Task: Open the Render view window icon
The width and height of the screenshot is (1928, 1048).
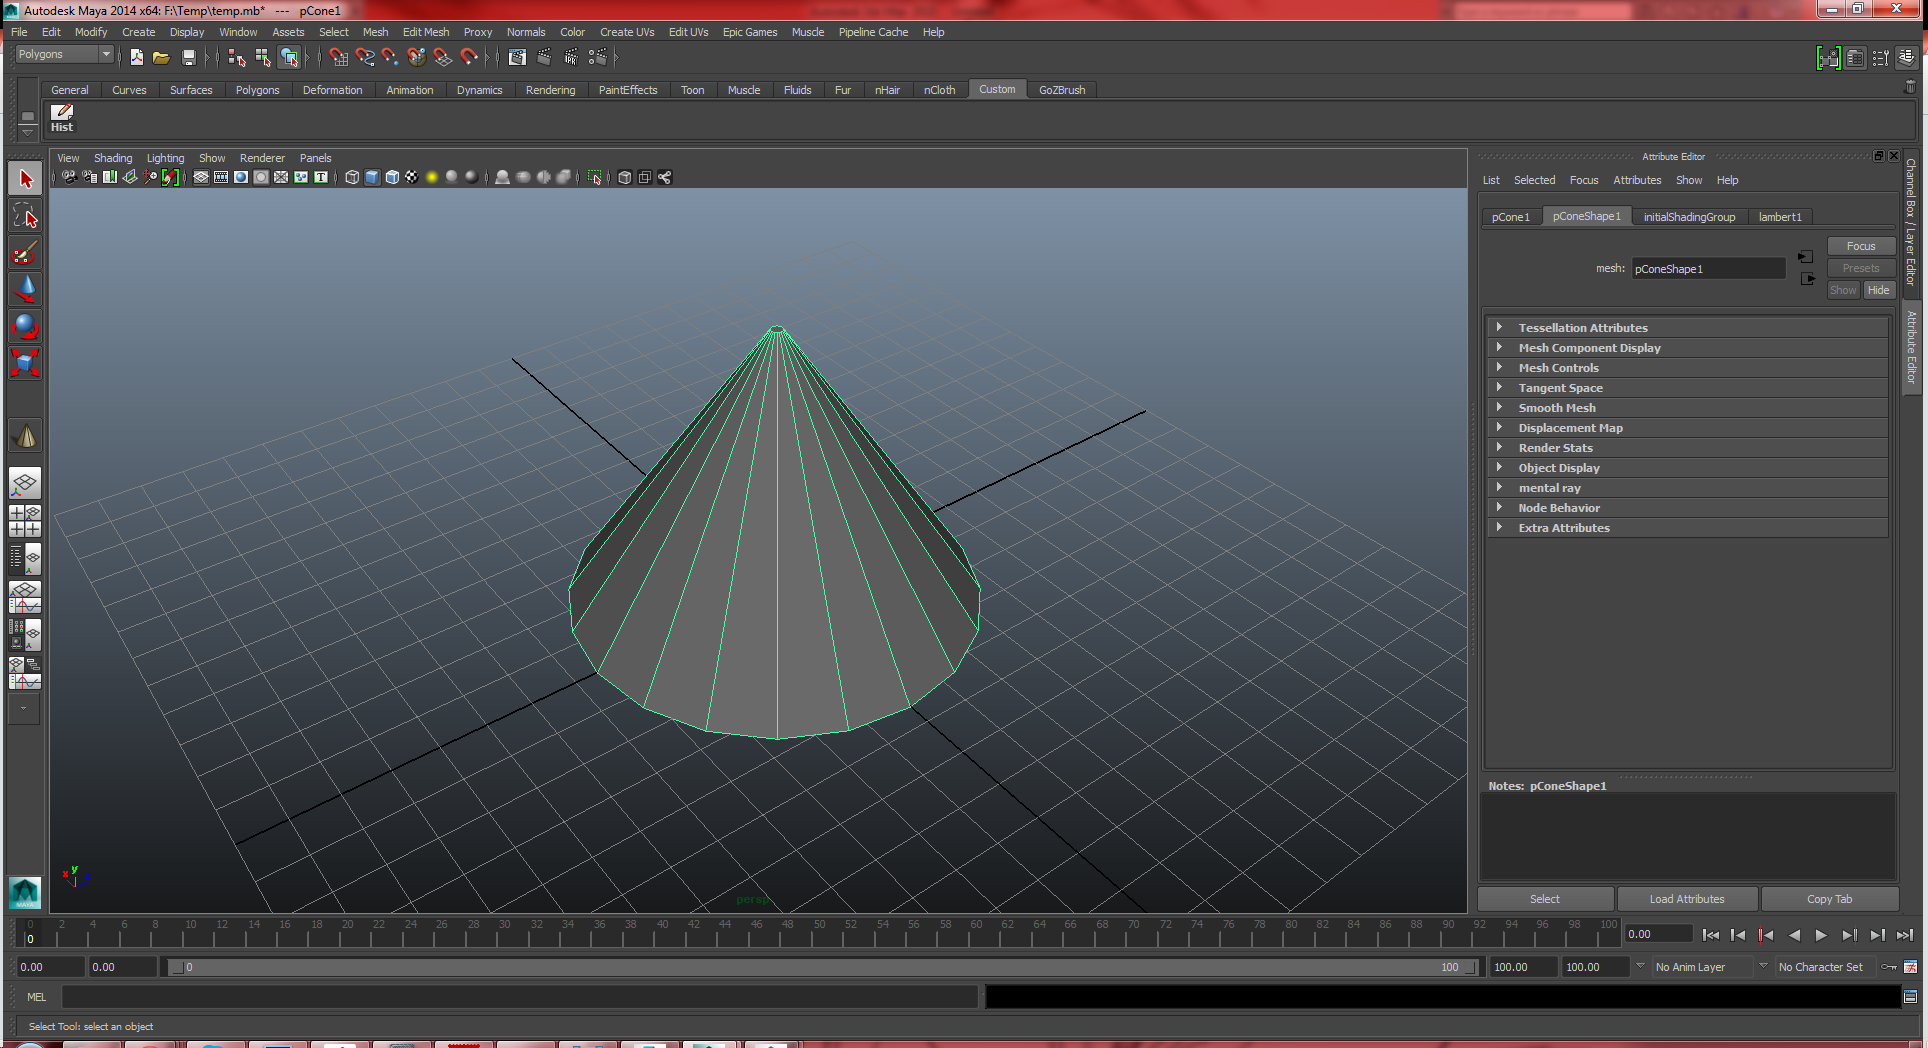Action: point(517,57)
